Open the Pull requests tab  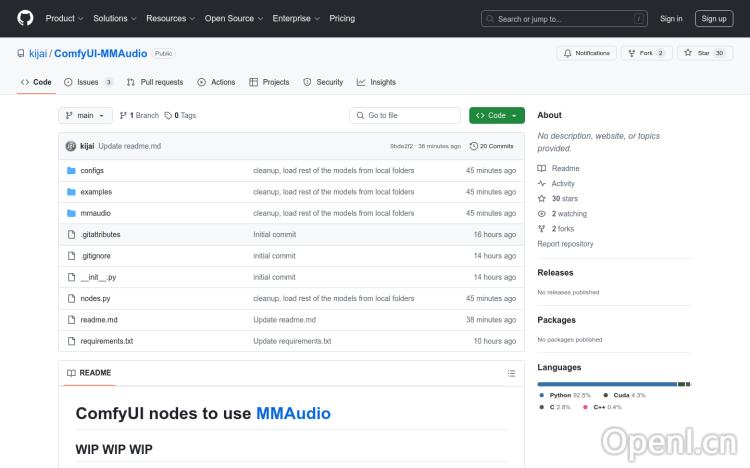(155, 82)
